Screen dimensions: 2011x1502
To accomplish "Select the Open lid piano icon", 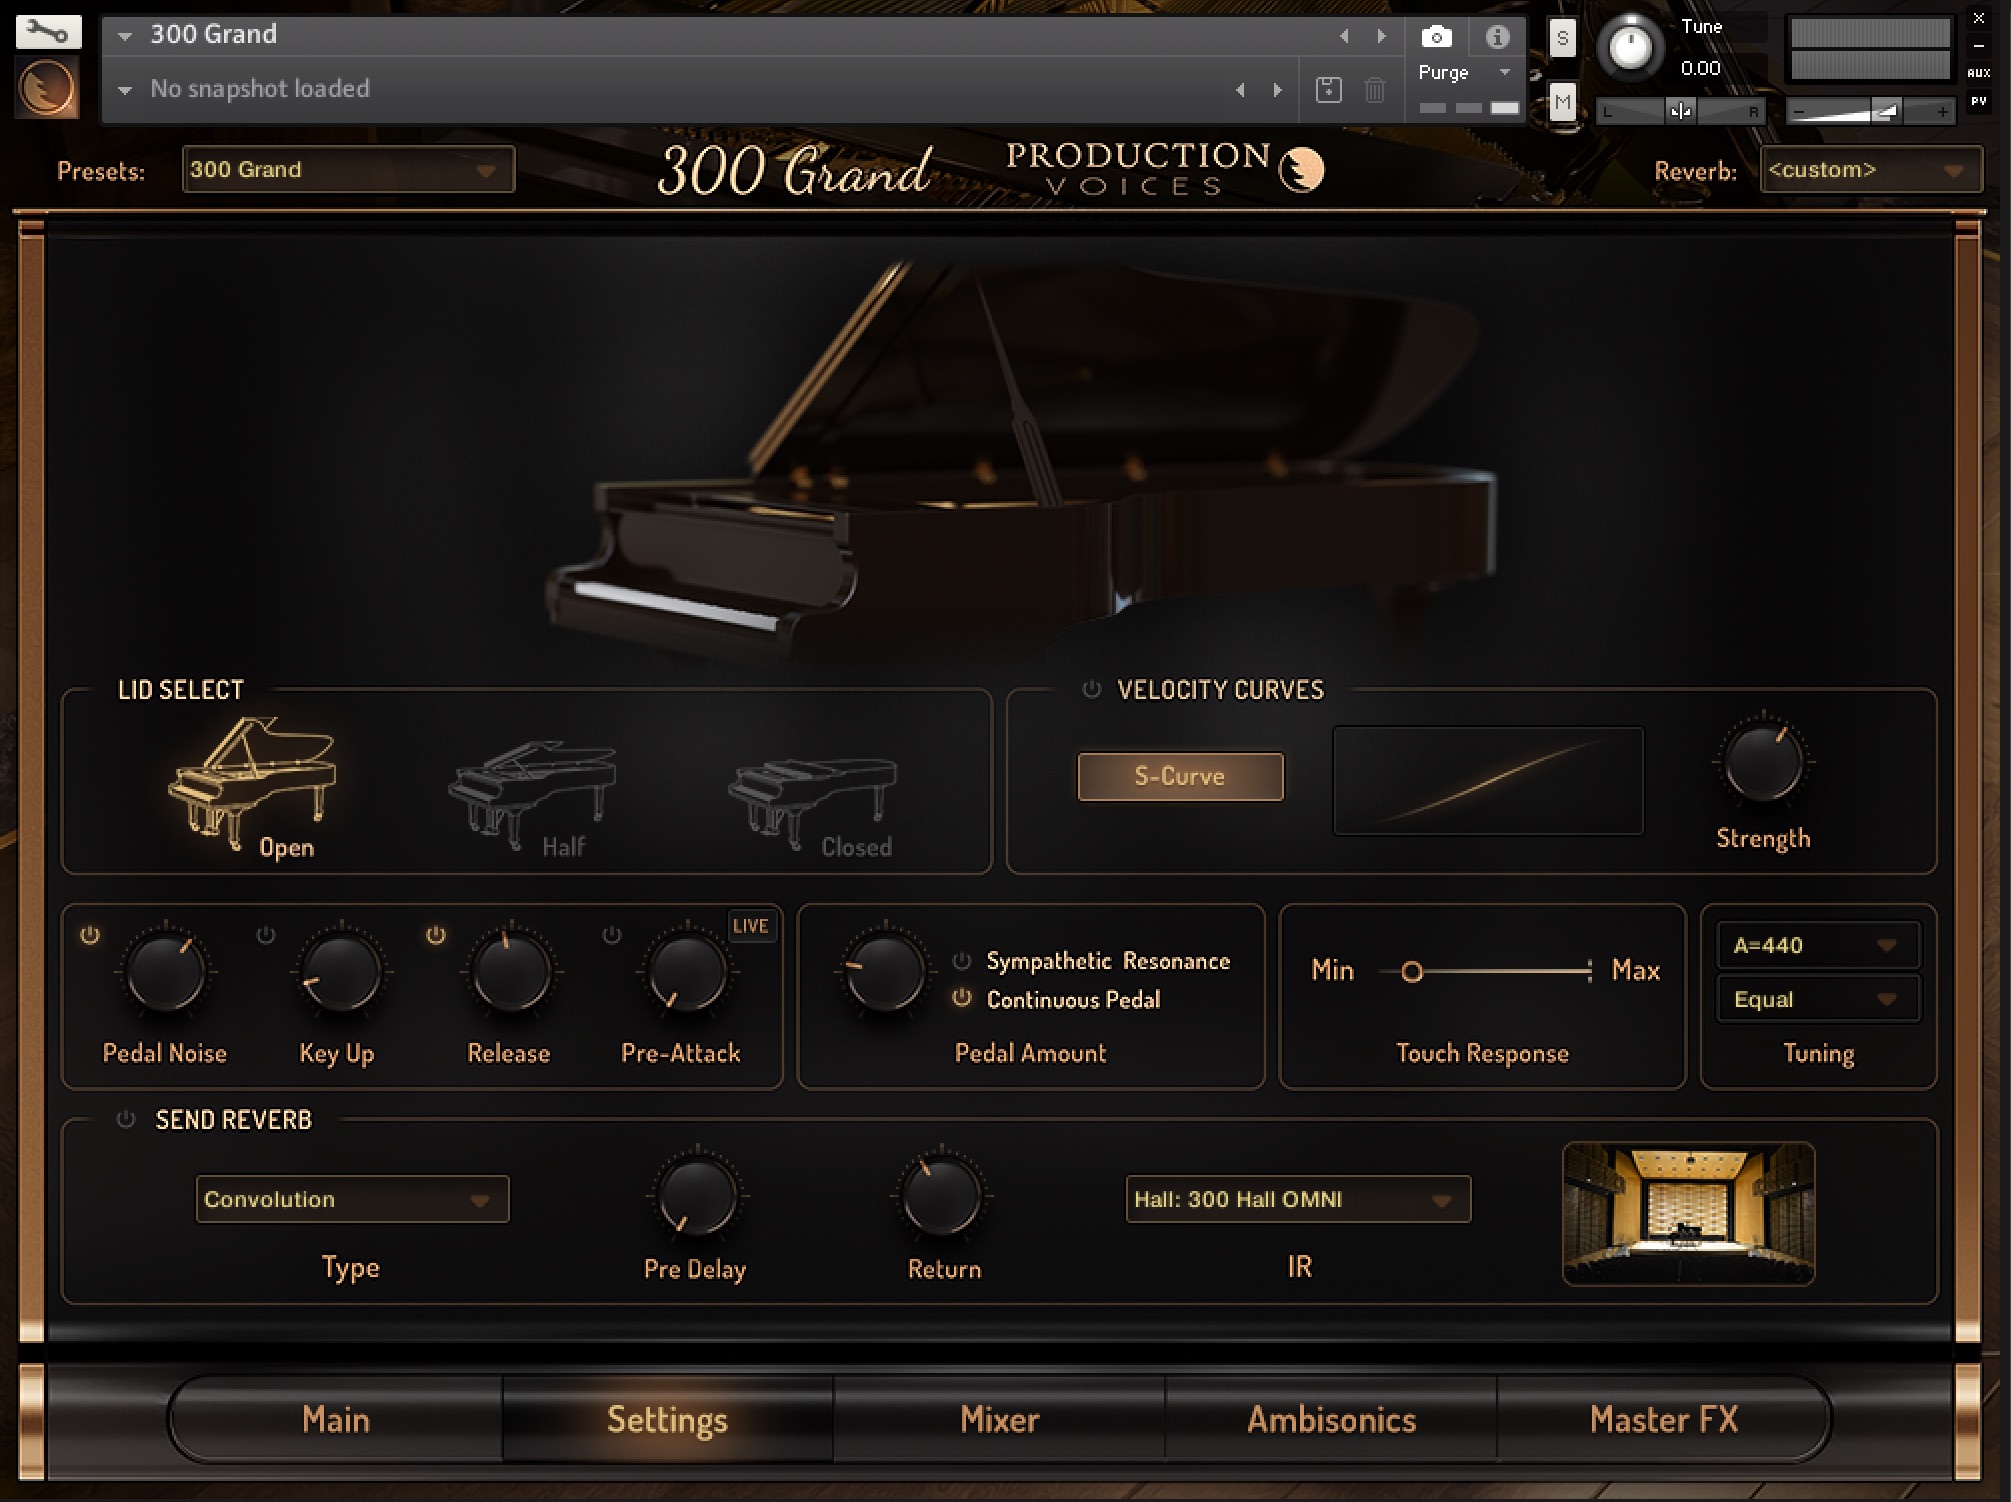I will 252,786.
